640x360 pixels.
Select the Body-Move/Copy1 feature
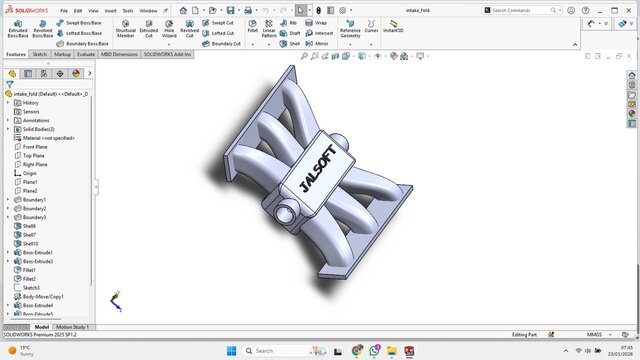39,297
